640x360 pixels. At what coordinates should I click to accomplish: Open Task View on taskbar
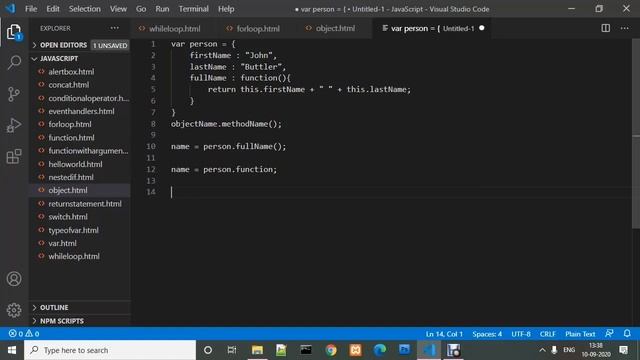pos(232,350)
